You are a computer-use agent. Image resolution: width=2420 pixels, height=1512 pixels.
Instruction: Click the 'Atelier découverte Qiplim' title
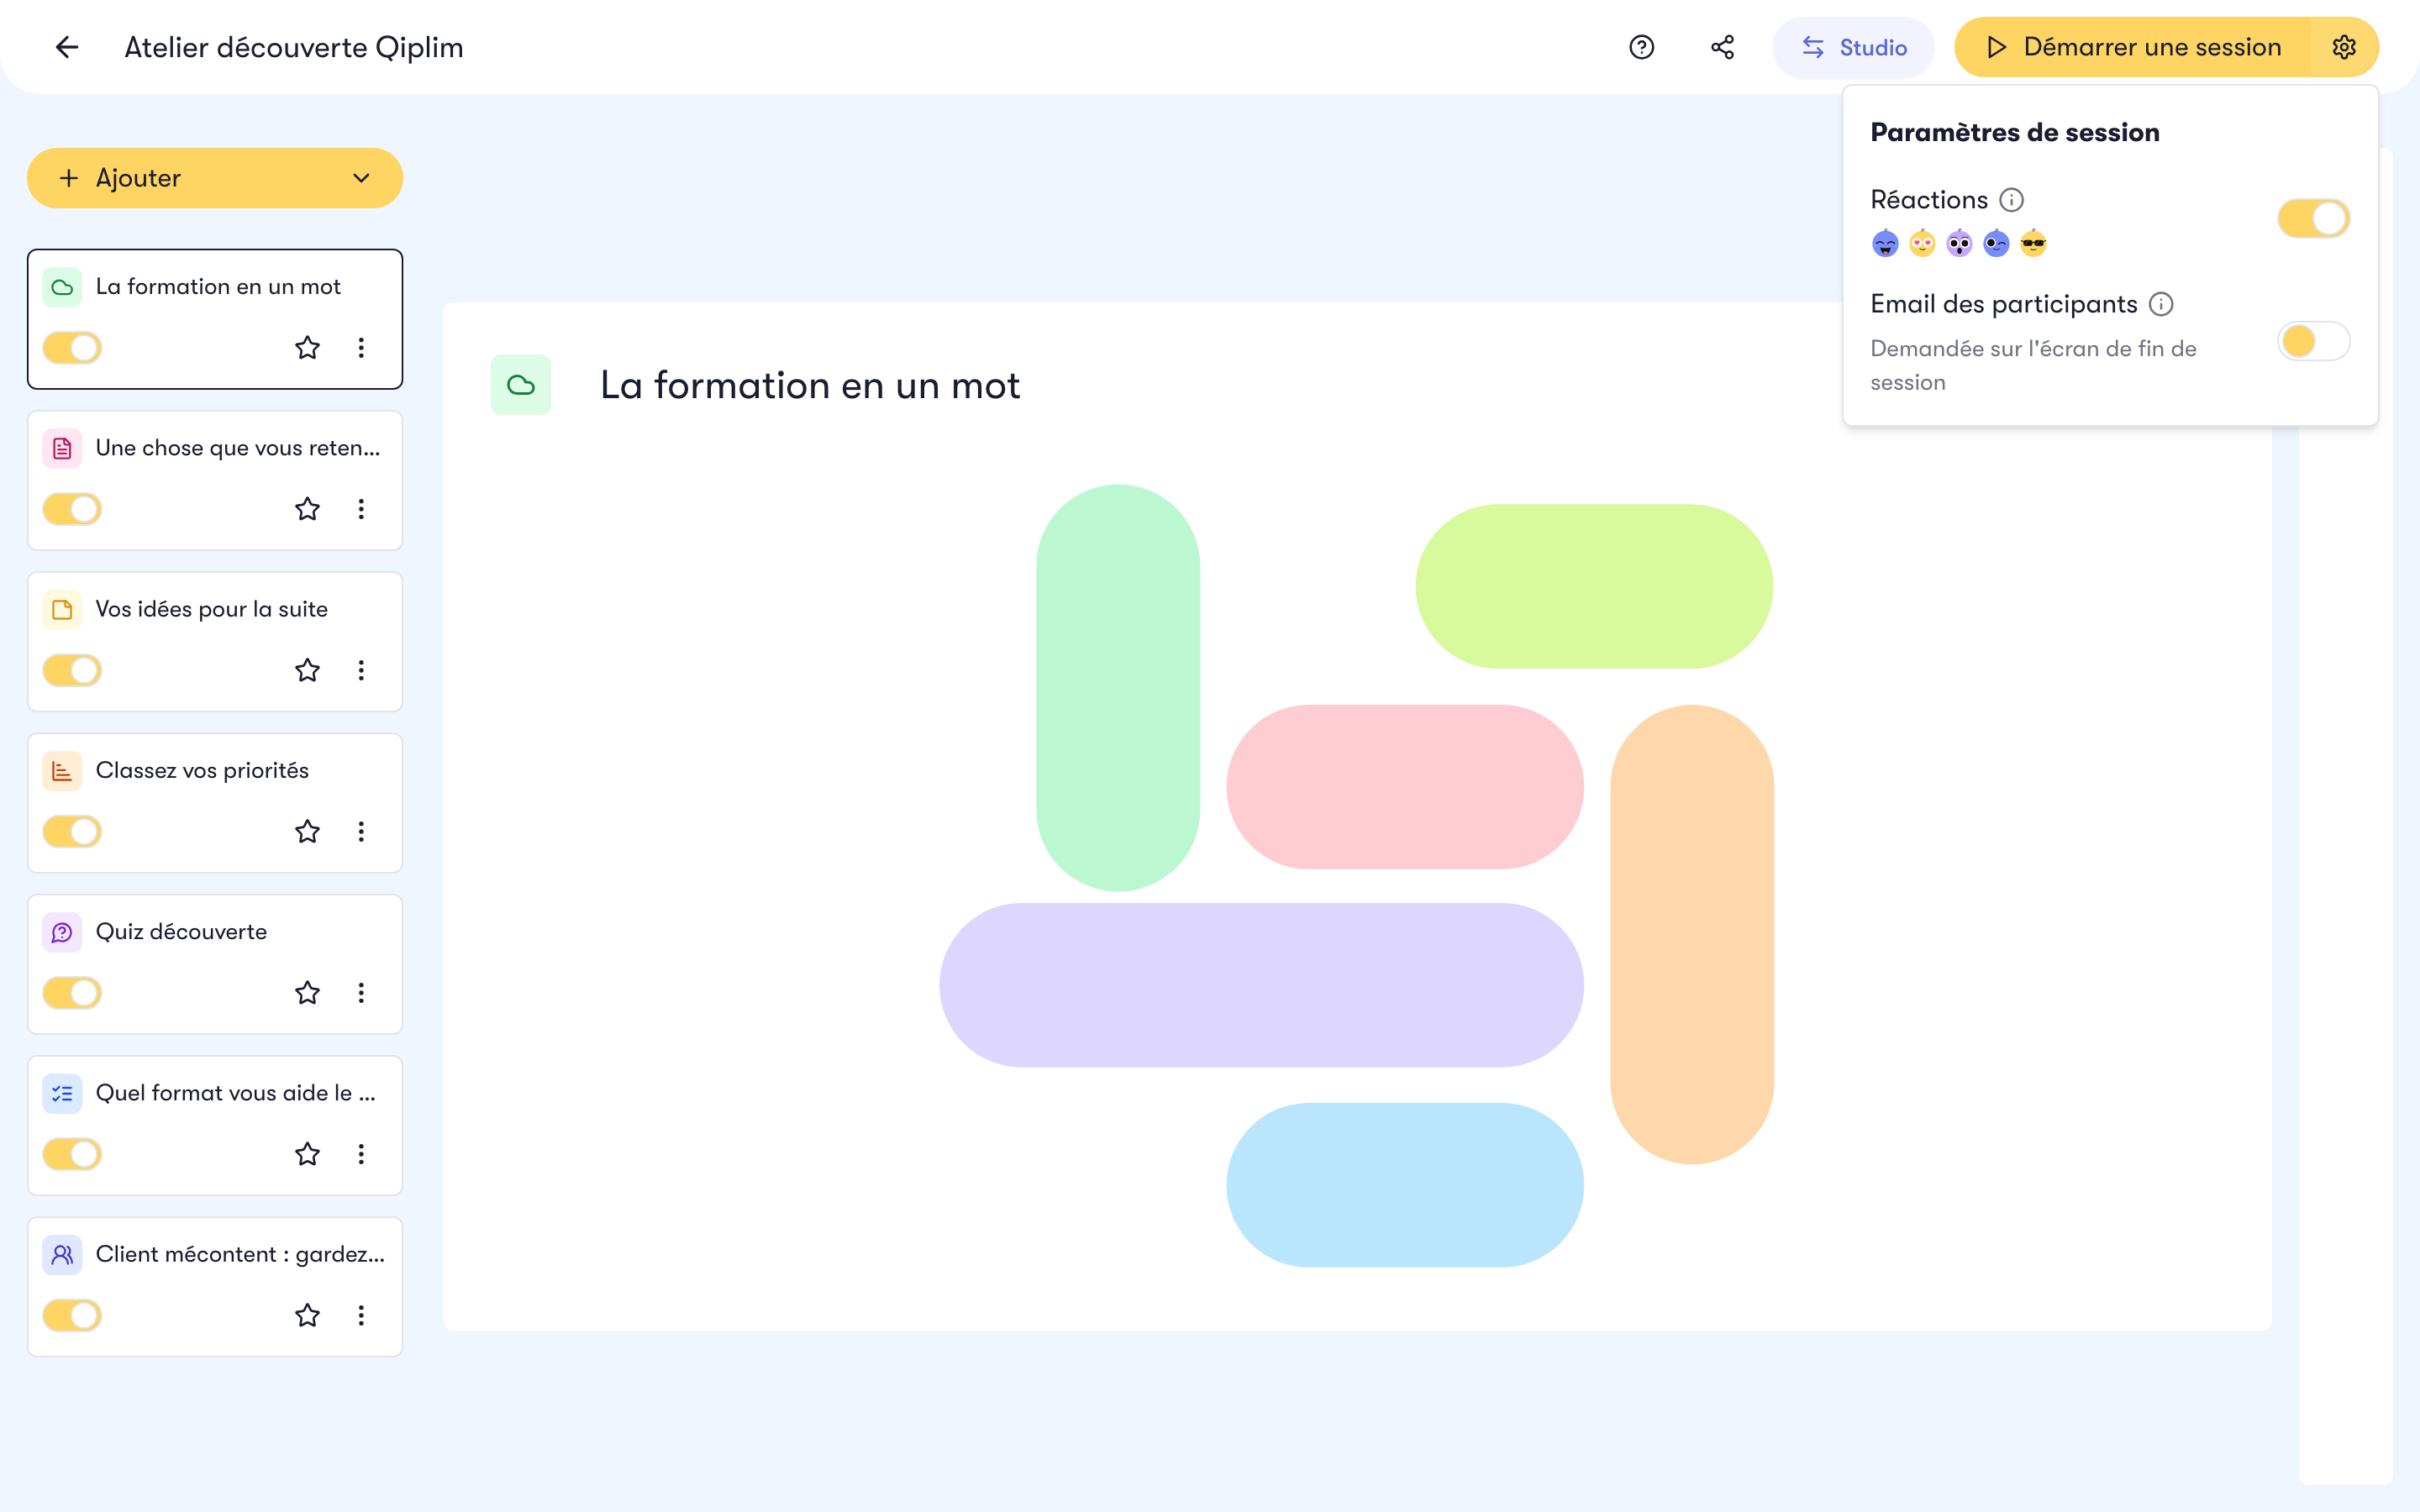(293, 47)
